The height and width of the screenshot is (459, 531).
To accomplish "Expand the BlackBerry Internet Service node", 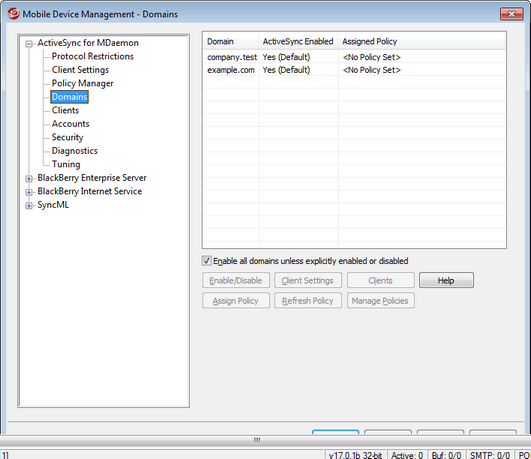I will [x=29, y=192].
